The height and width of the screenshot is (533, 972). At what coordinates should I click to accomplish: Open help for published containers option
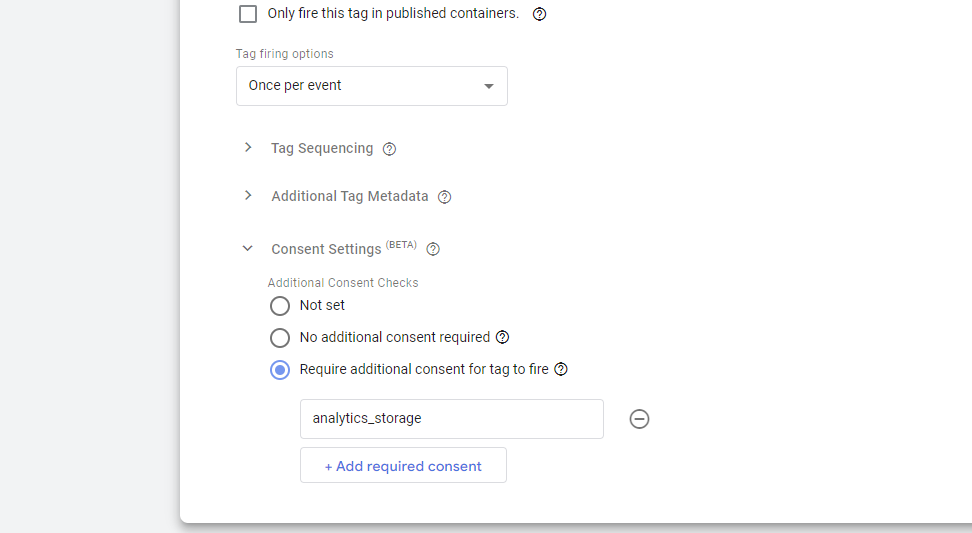[x=539, y=14]
